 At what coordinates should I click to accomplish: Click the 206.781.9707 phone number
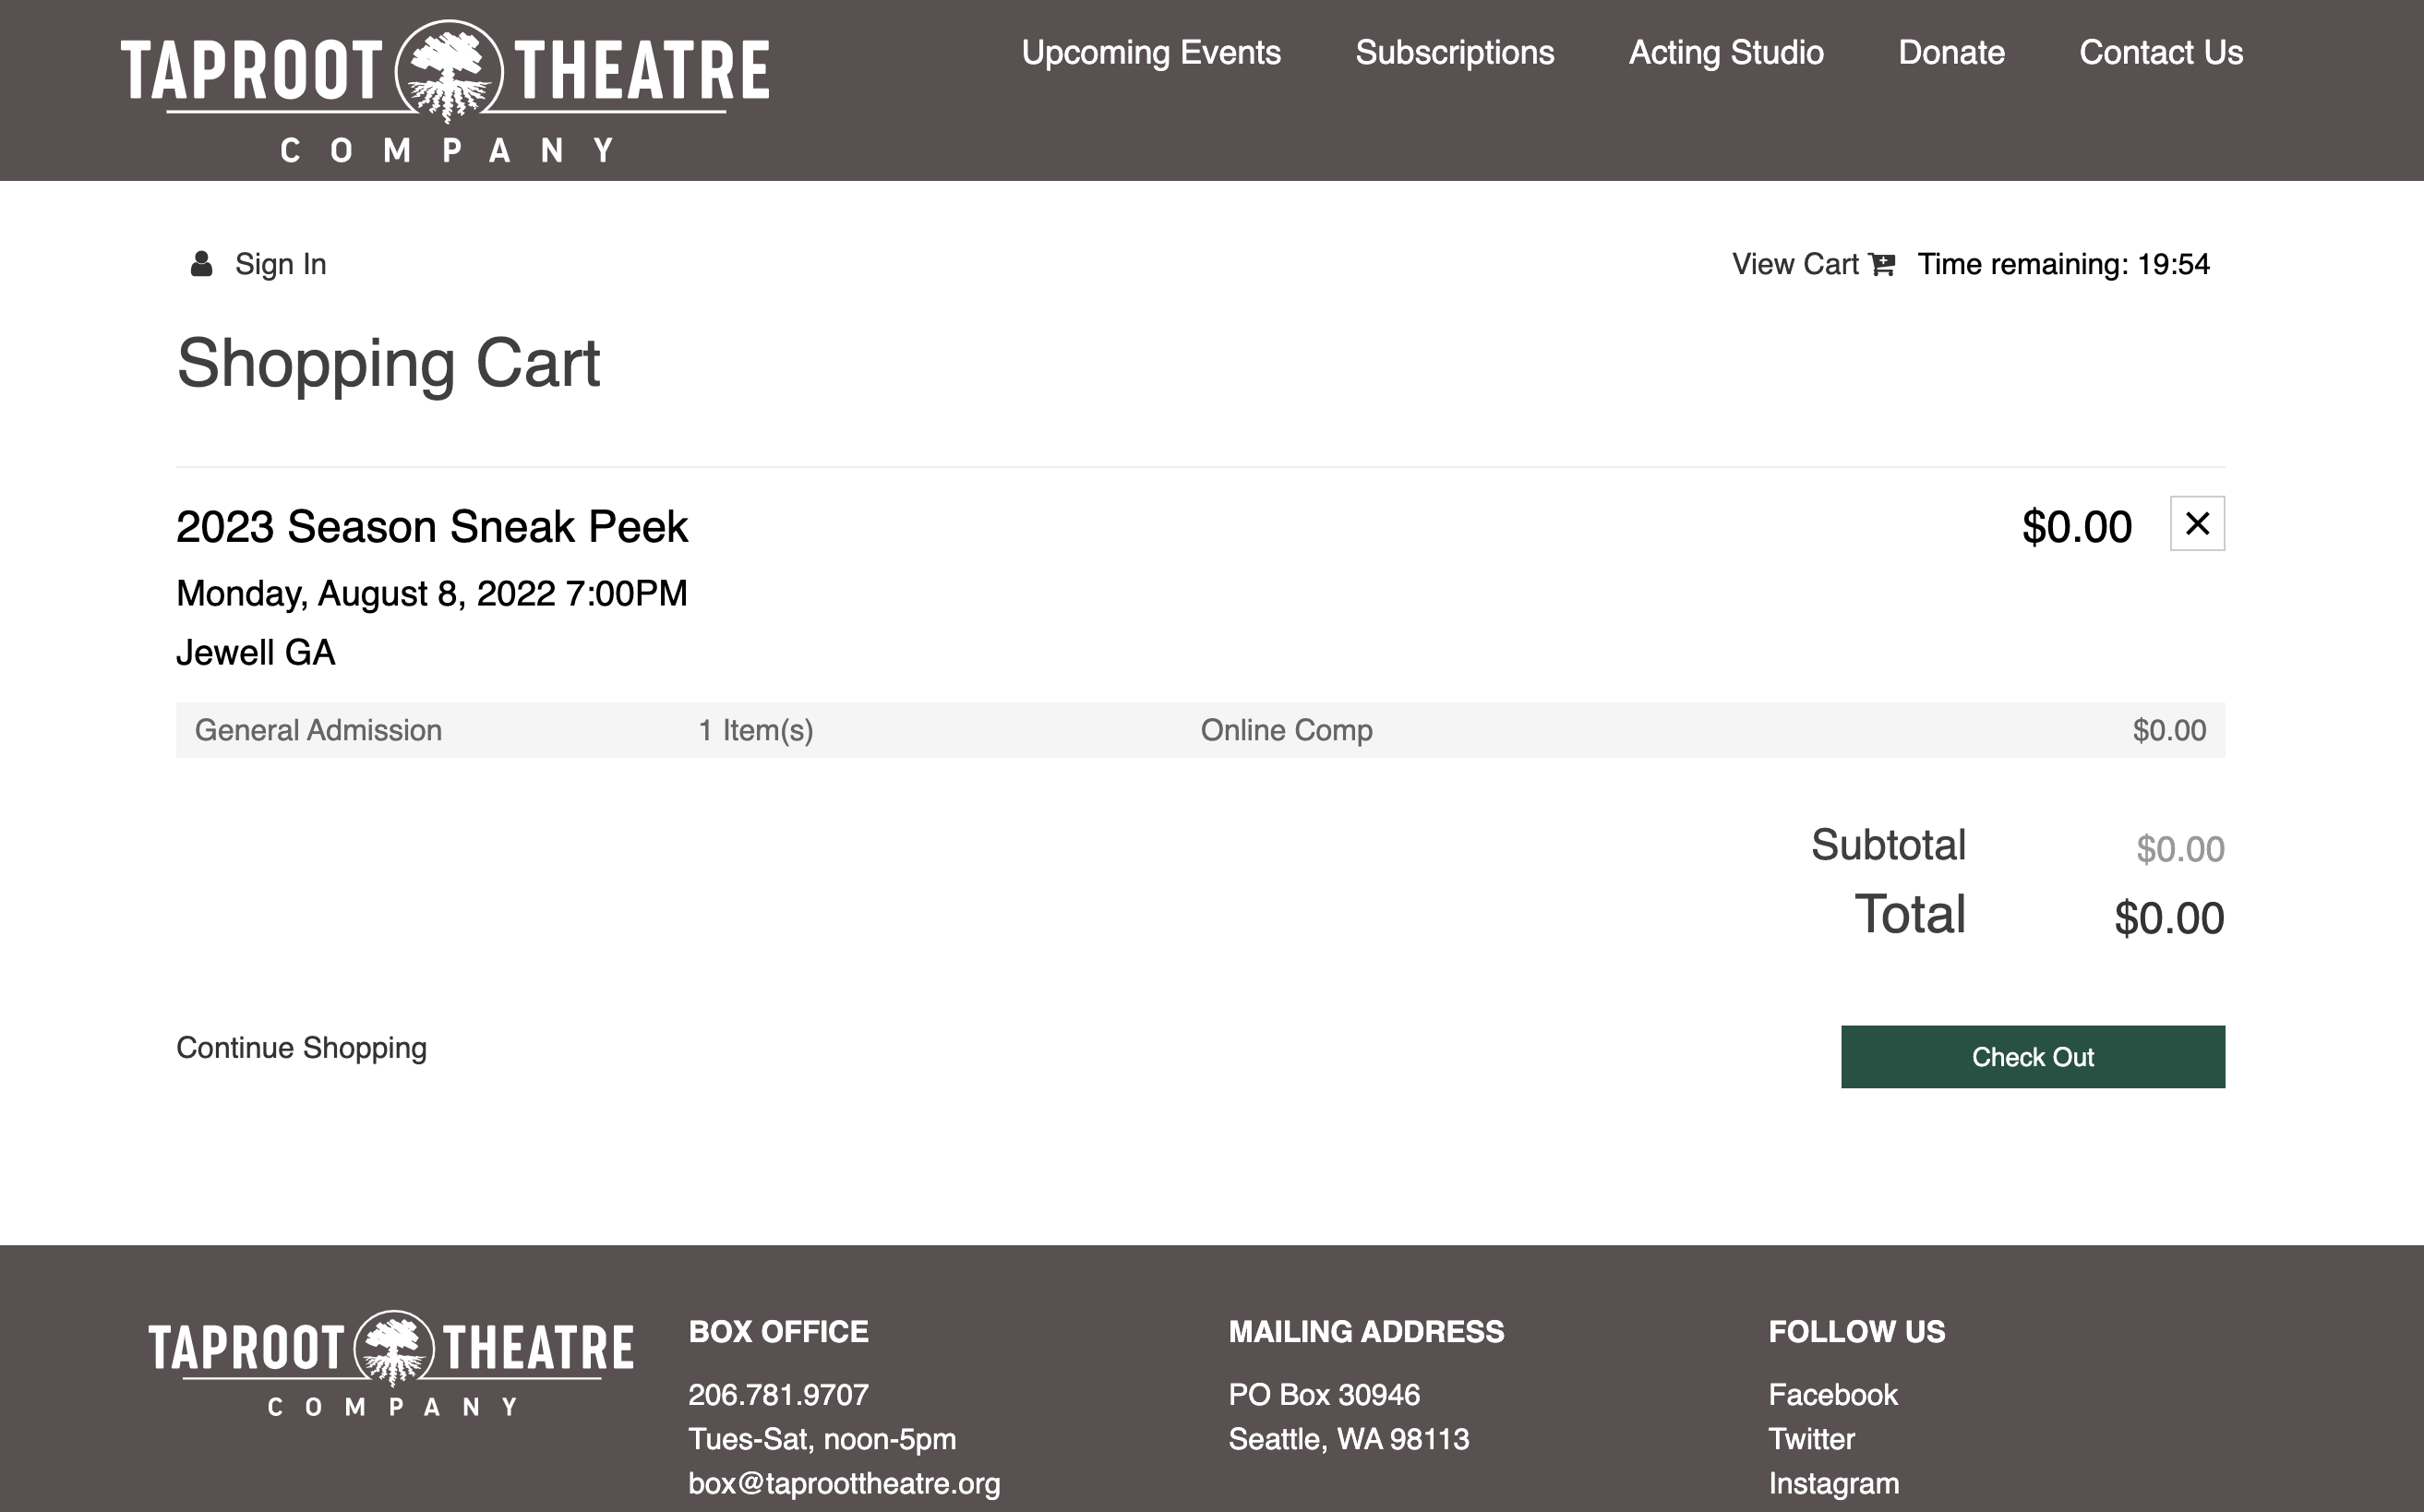[x=778, y=1394]
